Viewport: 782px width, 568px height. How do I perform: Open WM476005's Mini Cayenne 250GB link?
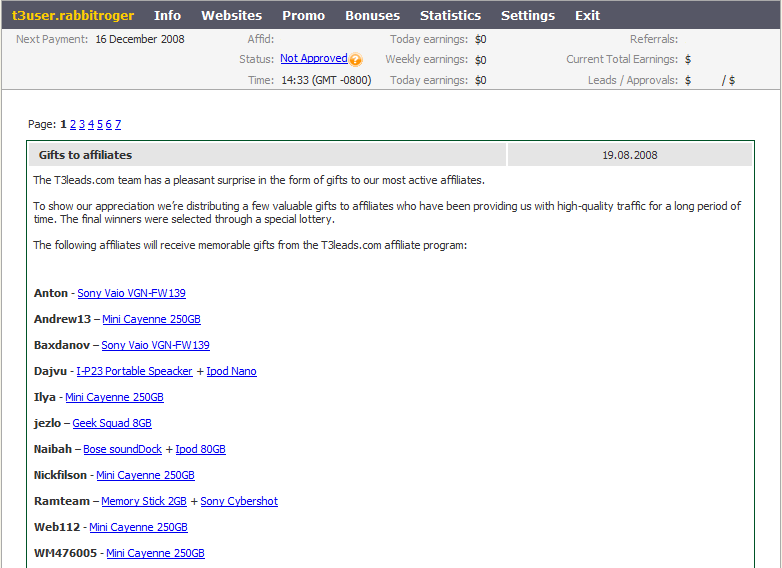click(x=155, y=553)
